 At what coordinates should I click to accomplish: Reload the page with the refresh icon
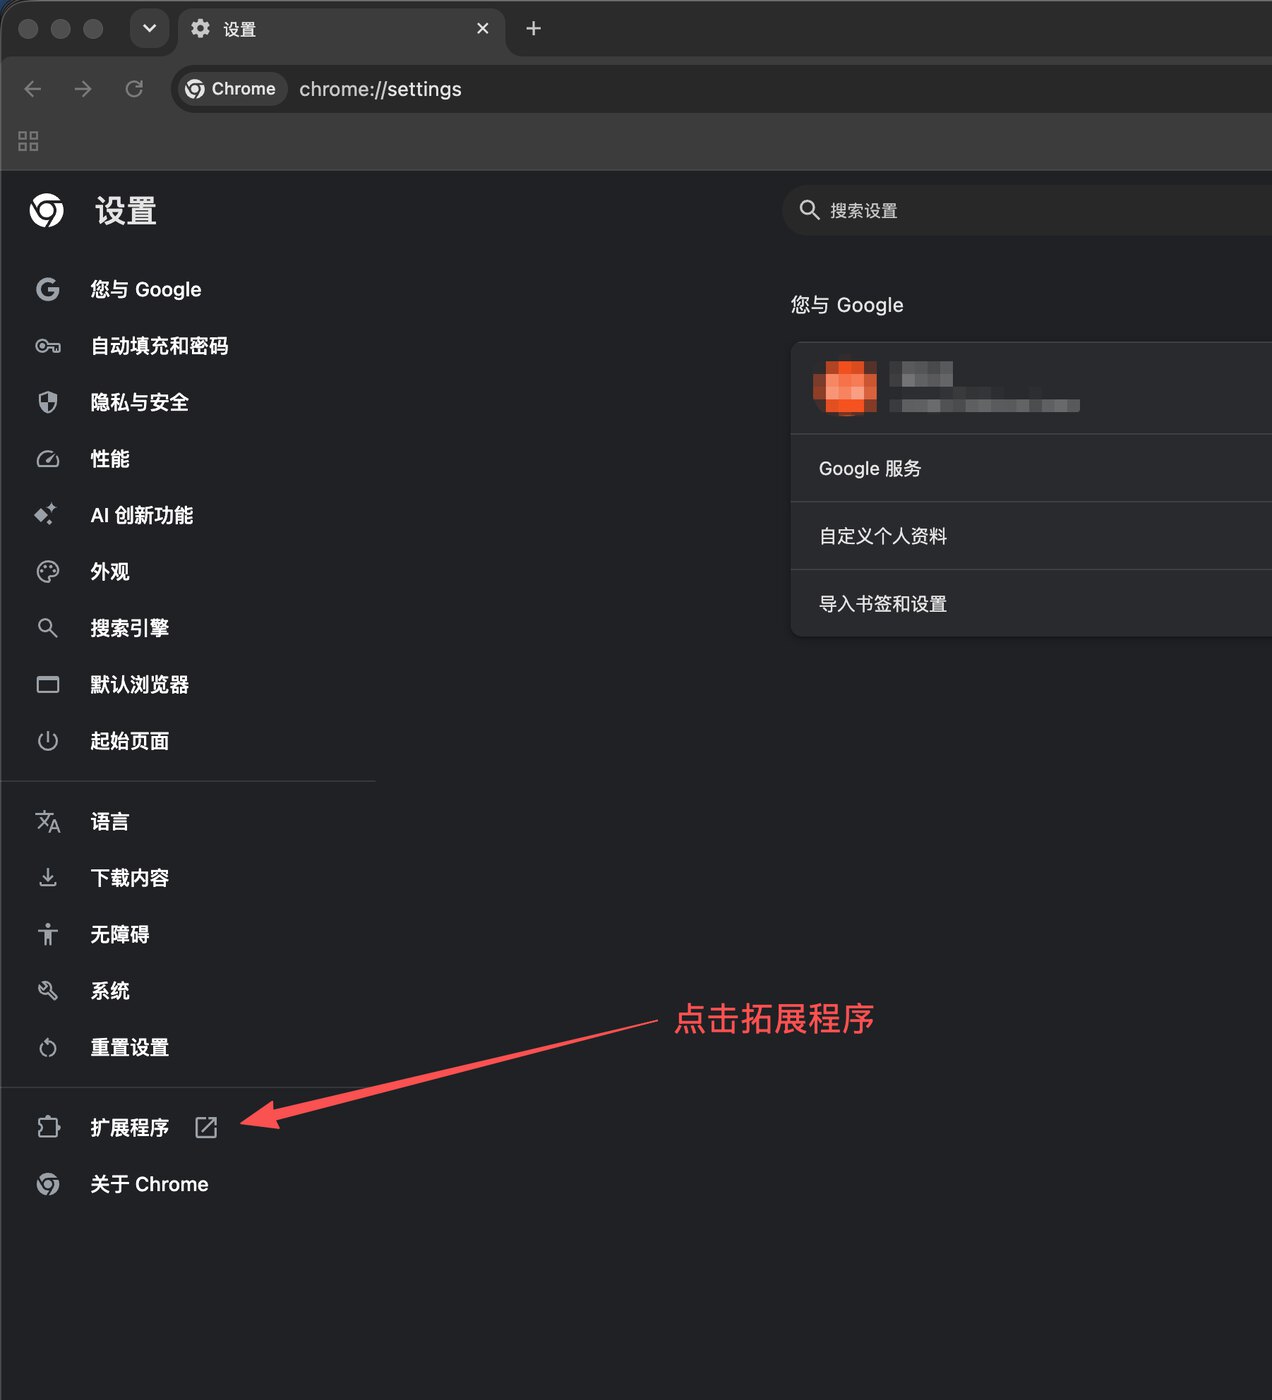(134, 89)
